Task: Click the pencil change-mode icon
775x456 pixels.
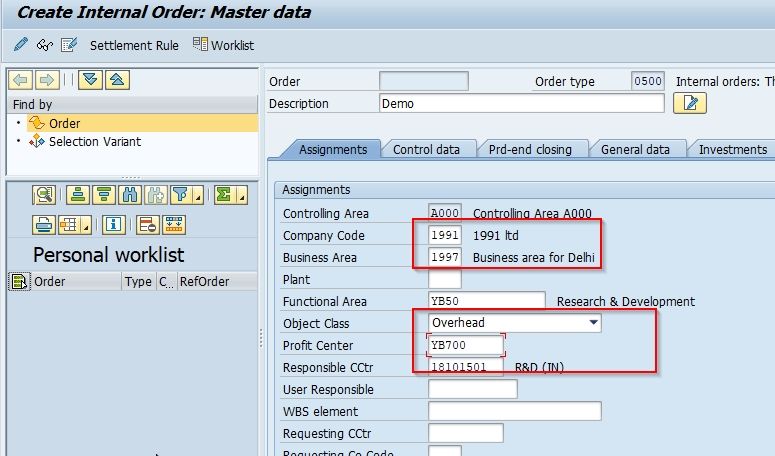Action: point(21,45)
